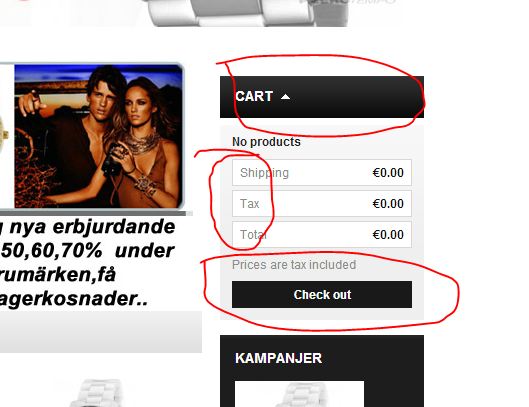Click the white watch thumbnail at bottom left
529x407 pixels.
(96, 393)
